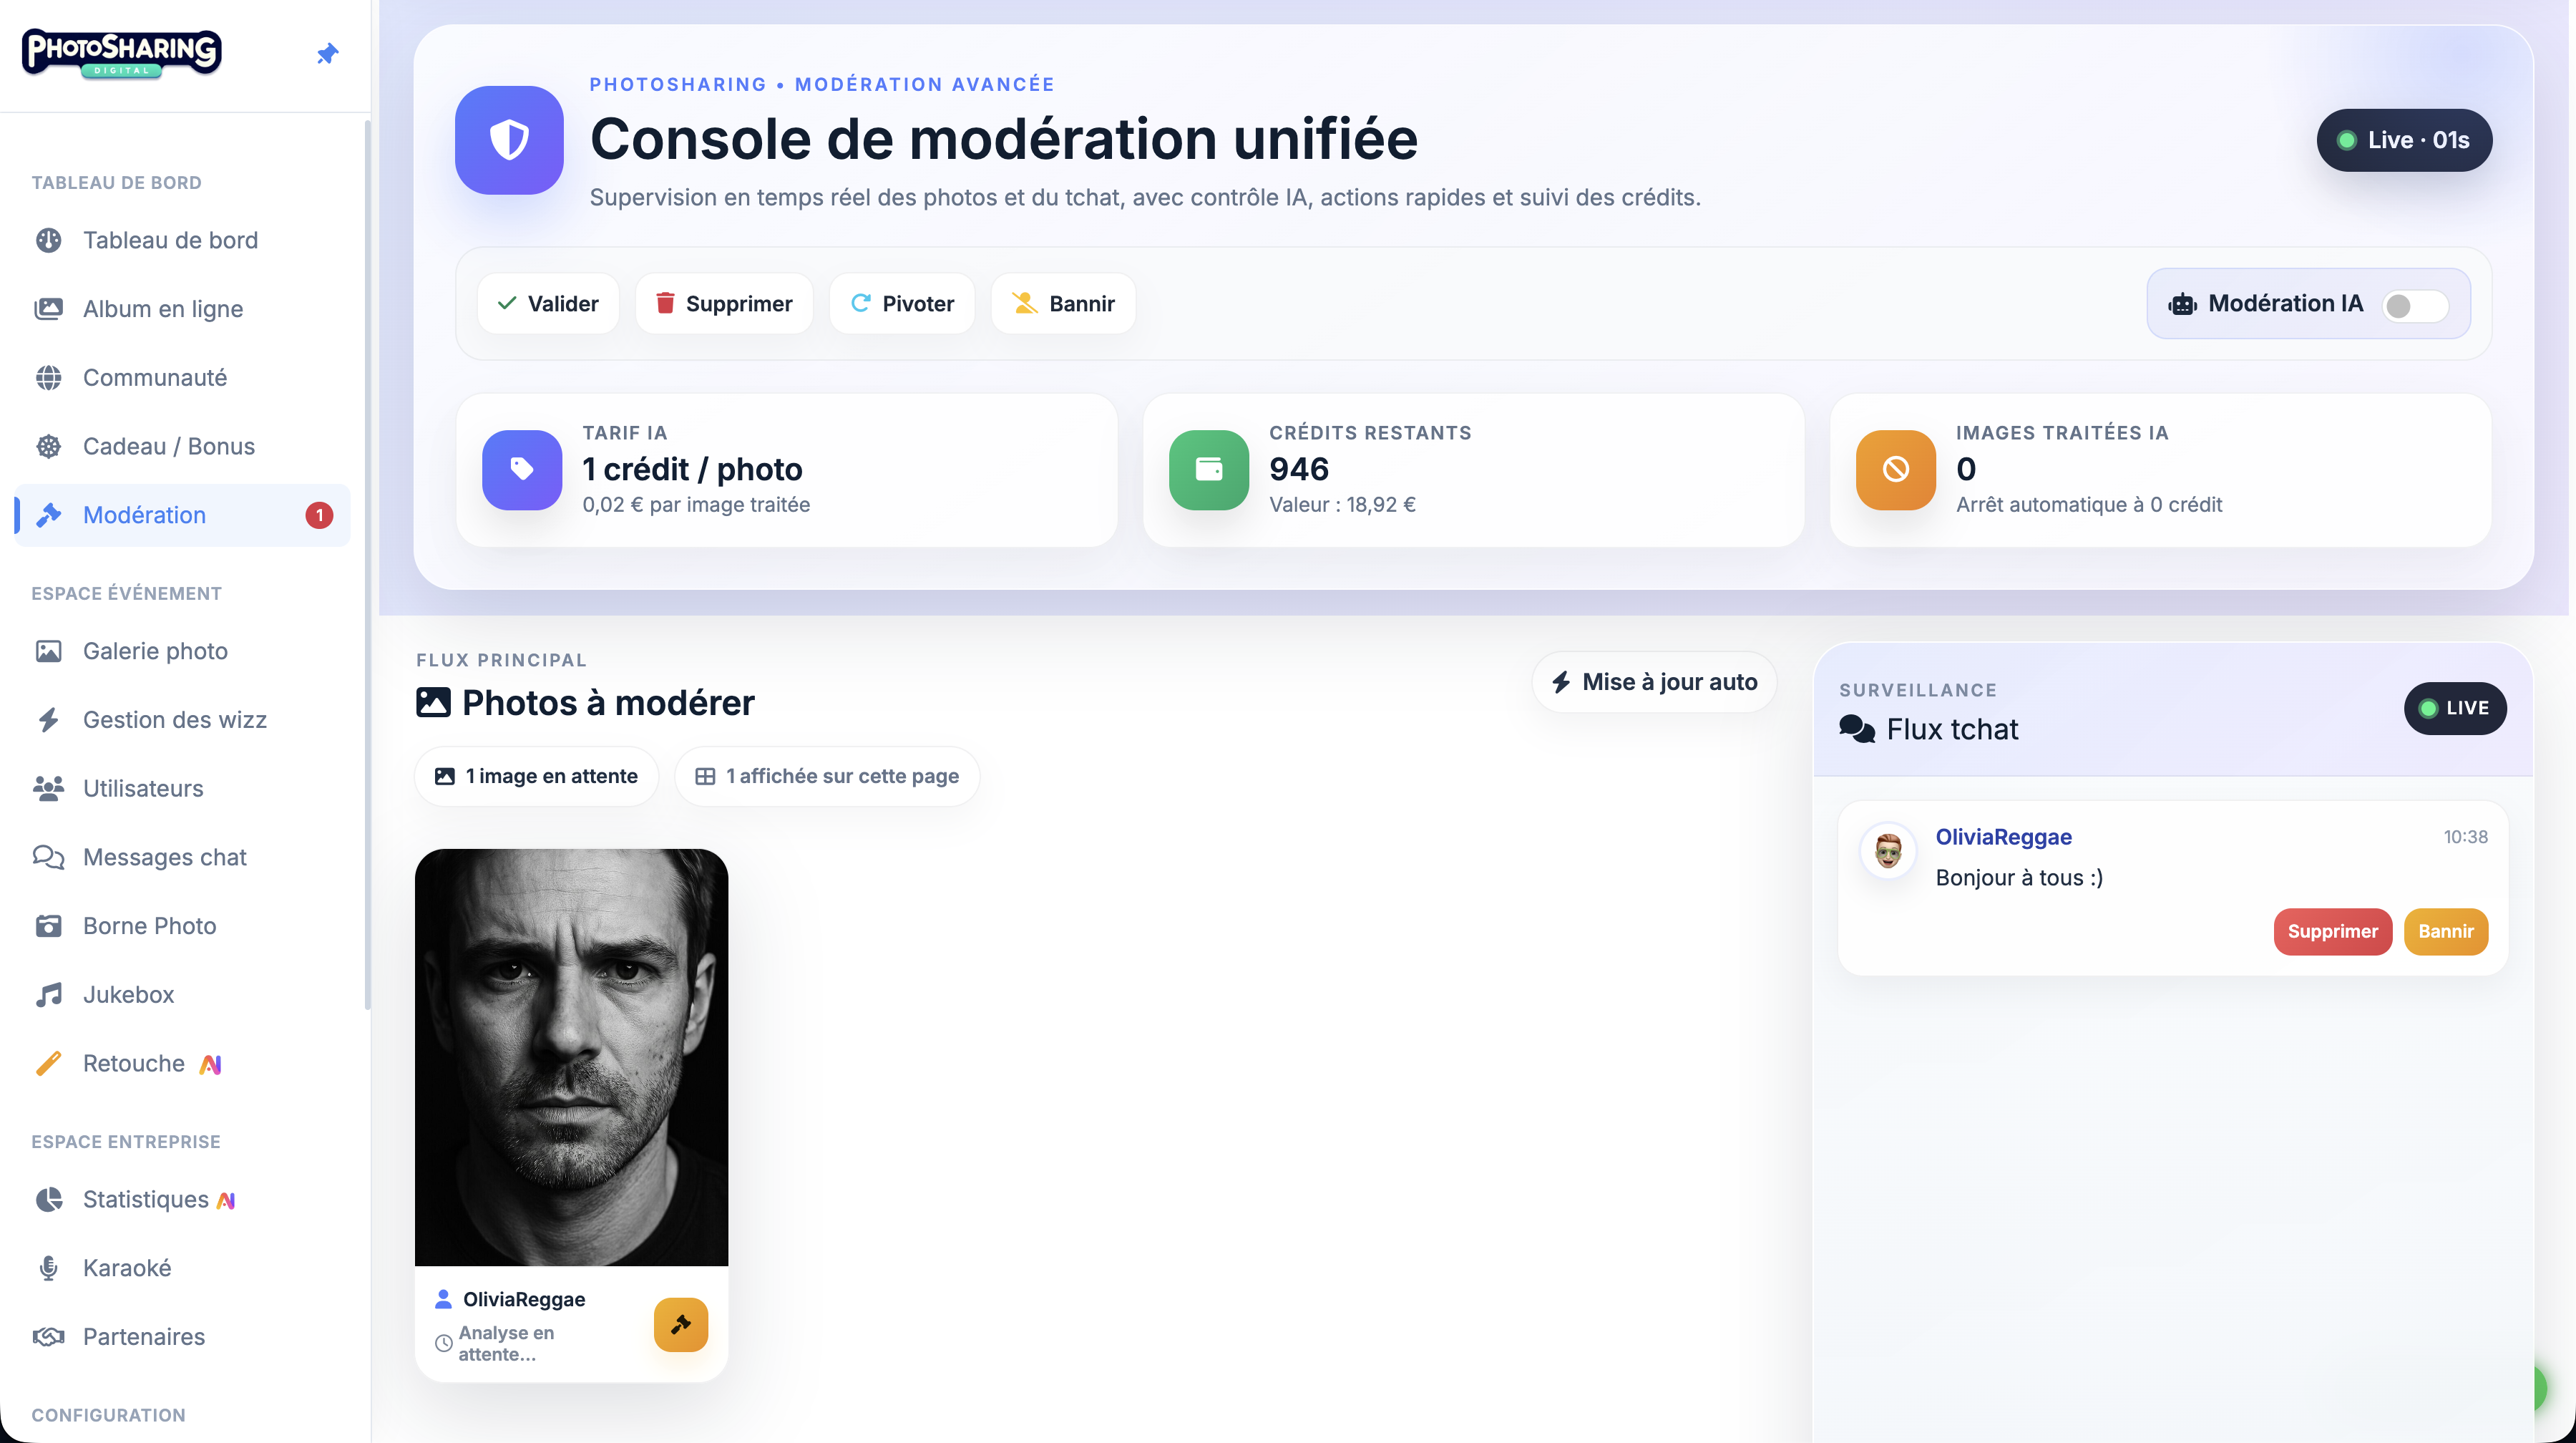Click the Gestion des wizz lightning icon
The image size is (2576, 1443).
point(49,719)
